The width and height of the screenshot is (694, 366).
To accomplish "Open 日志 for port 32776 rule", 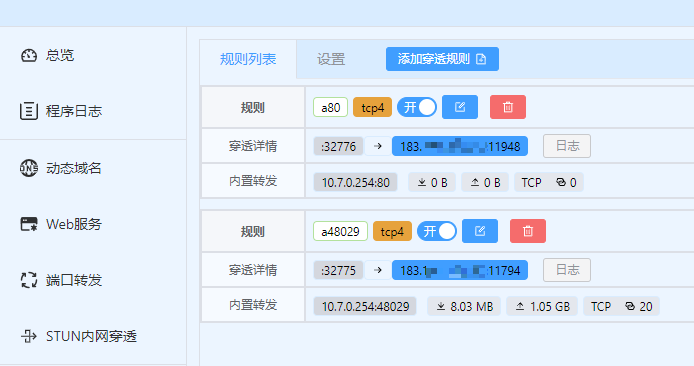I will click(x=567, y=146).
